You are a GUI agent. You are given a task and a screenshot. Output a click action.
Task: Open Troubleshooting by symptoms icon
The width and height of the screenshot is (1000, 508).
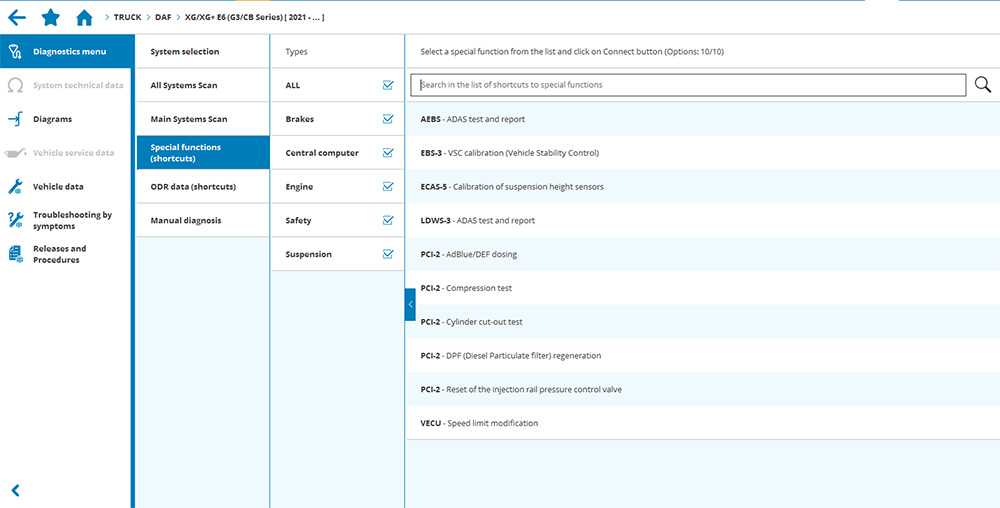click(15, 220)
